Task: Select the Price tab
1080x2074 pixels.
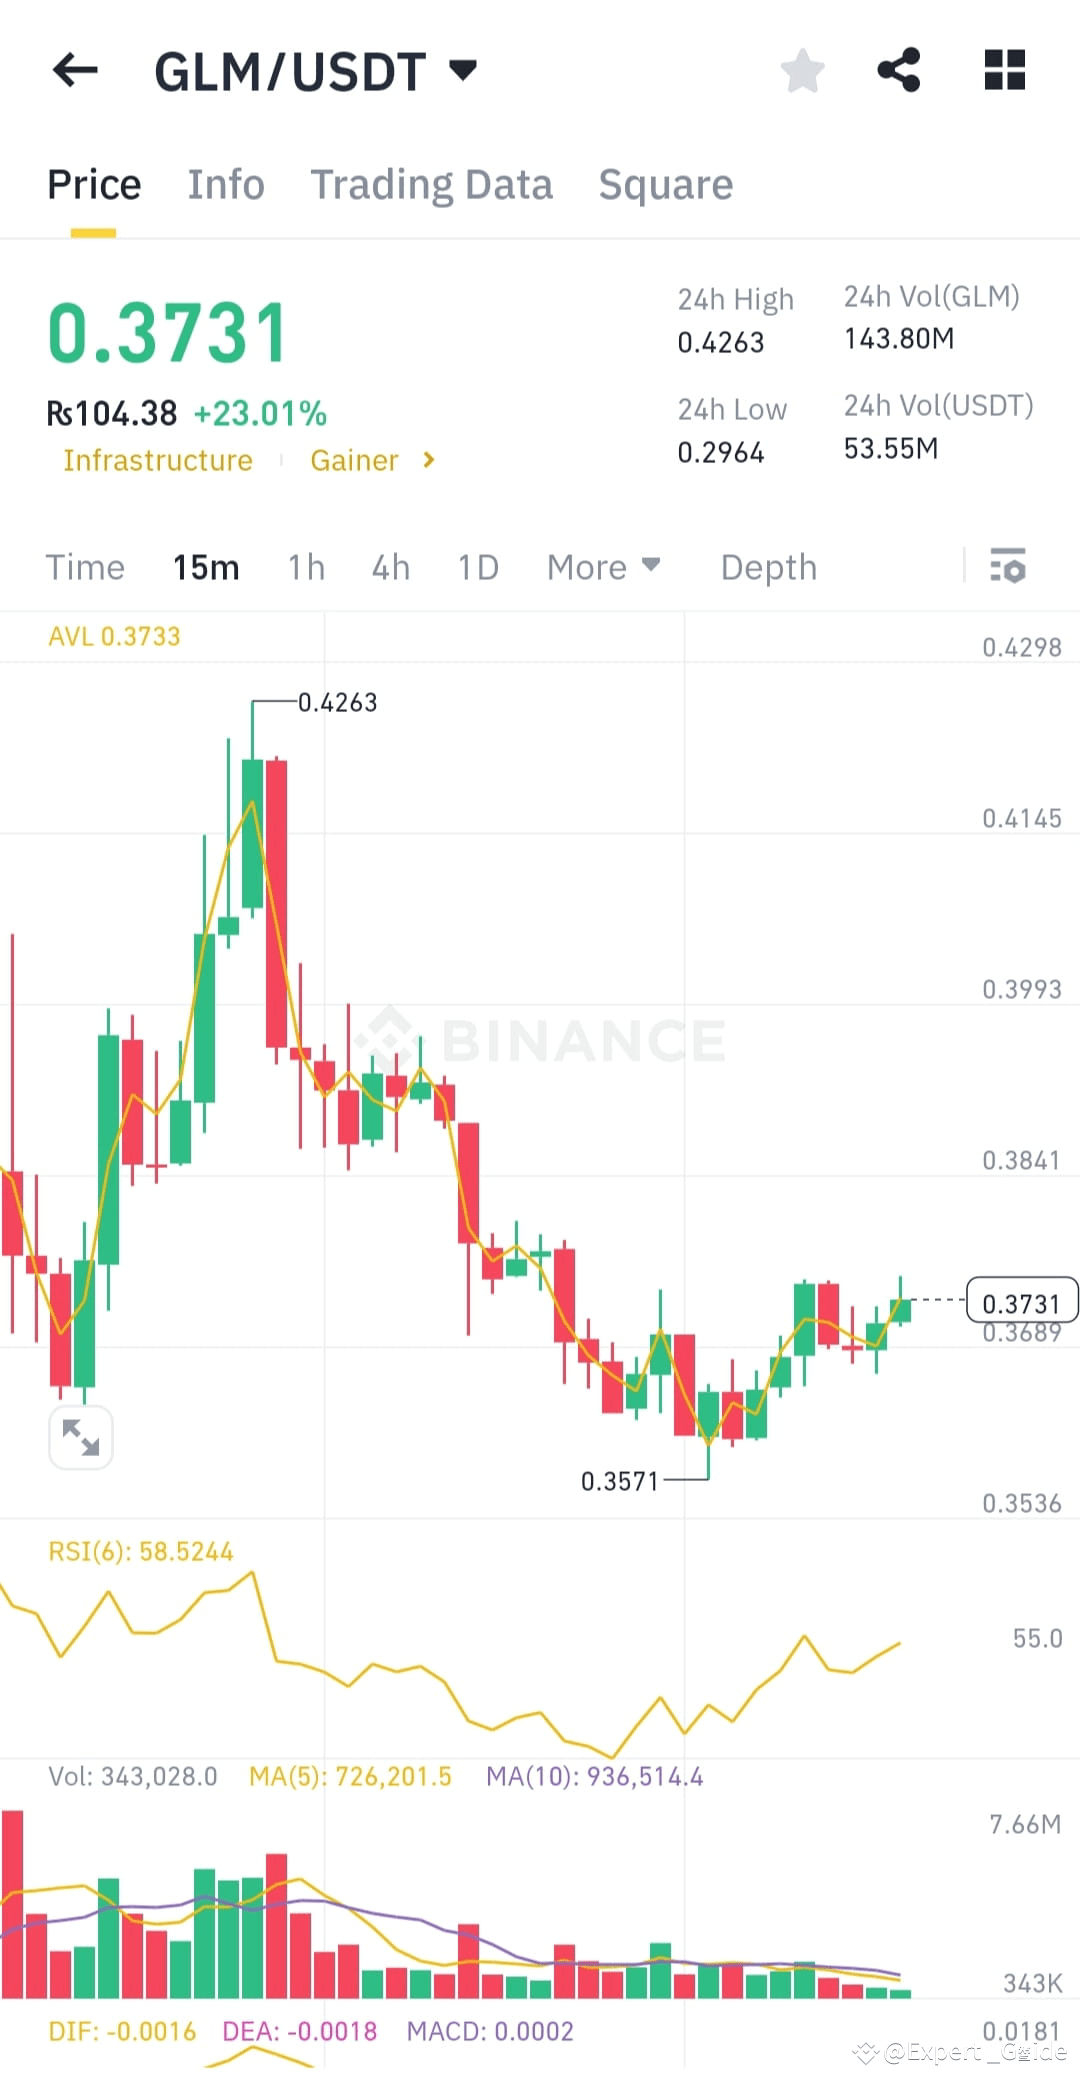Action: tap(94, 184)
